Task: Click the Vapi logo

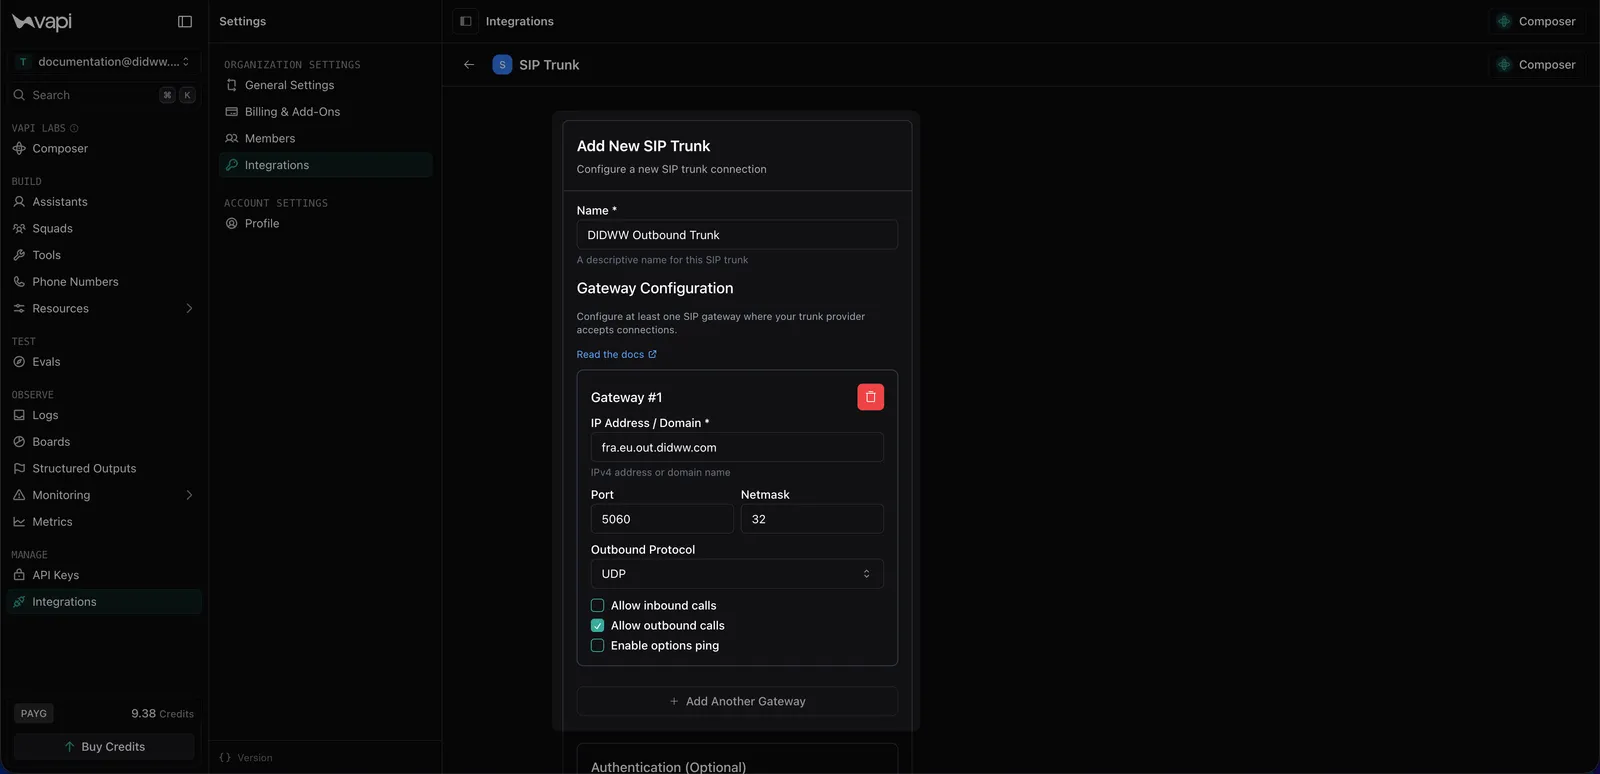Action: pos(42,21)
